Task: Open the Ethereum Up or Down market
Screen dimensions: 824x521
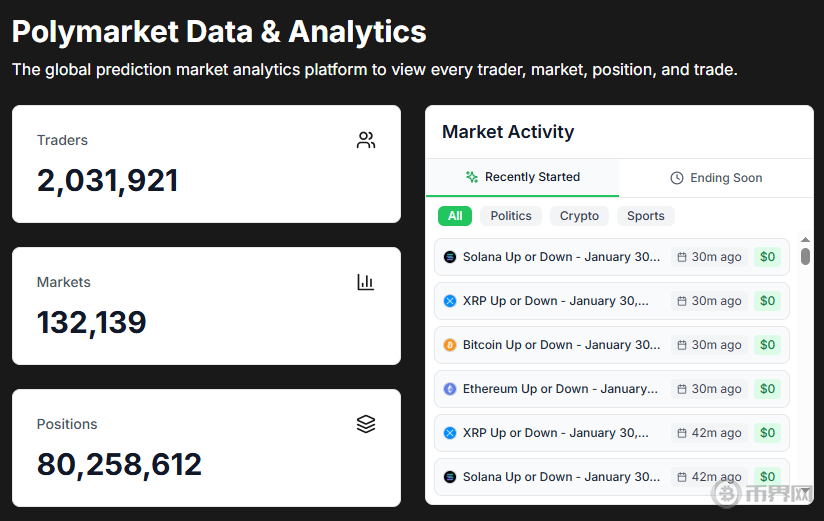Action: point(560,389)
